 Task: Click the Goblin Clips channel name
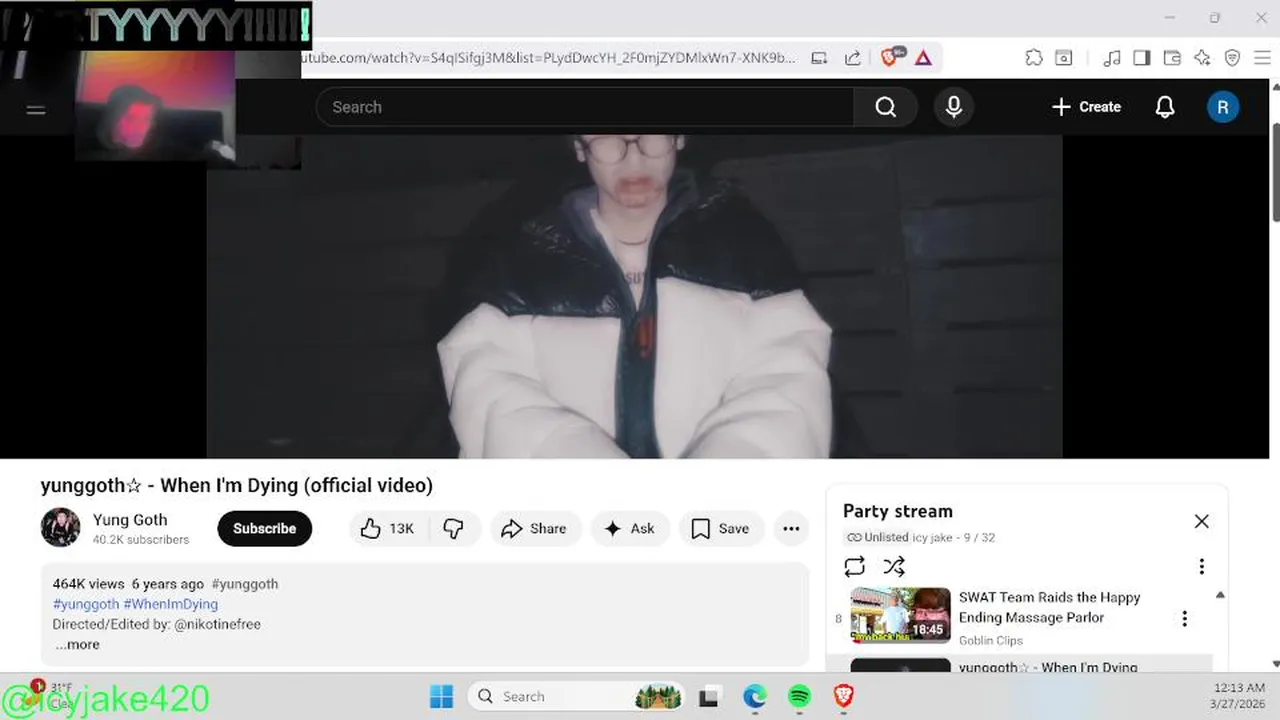click(x=991, y=640)
